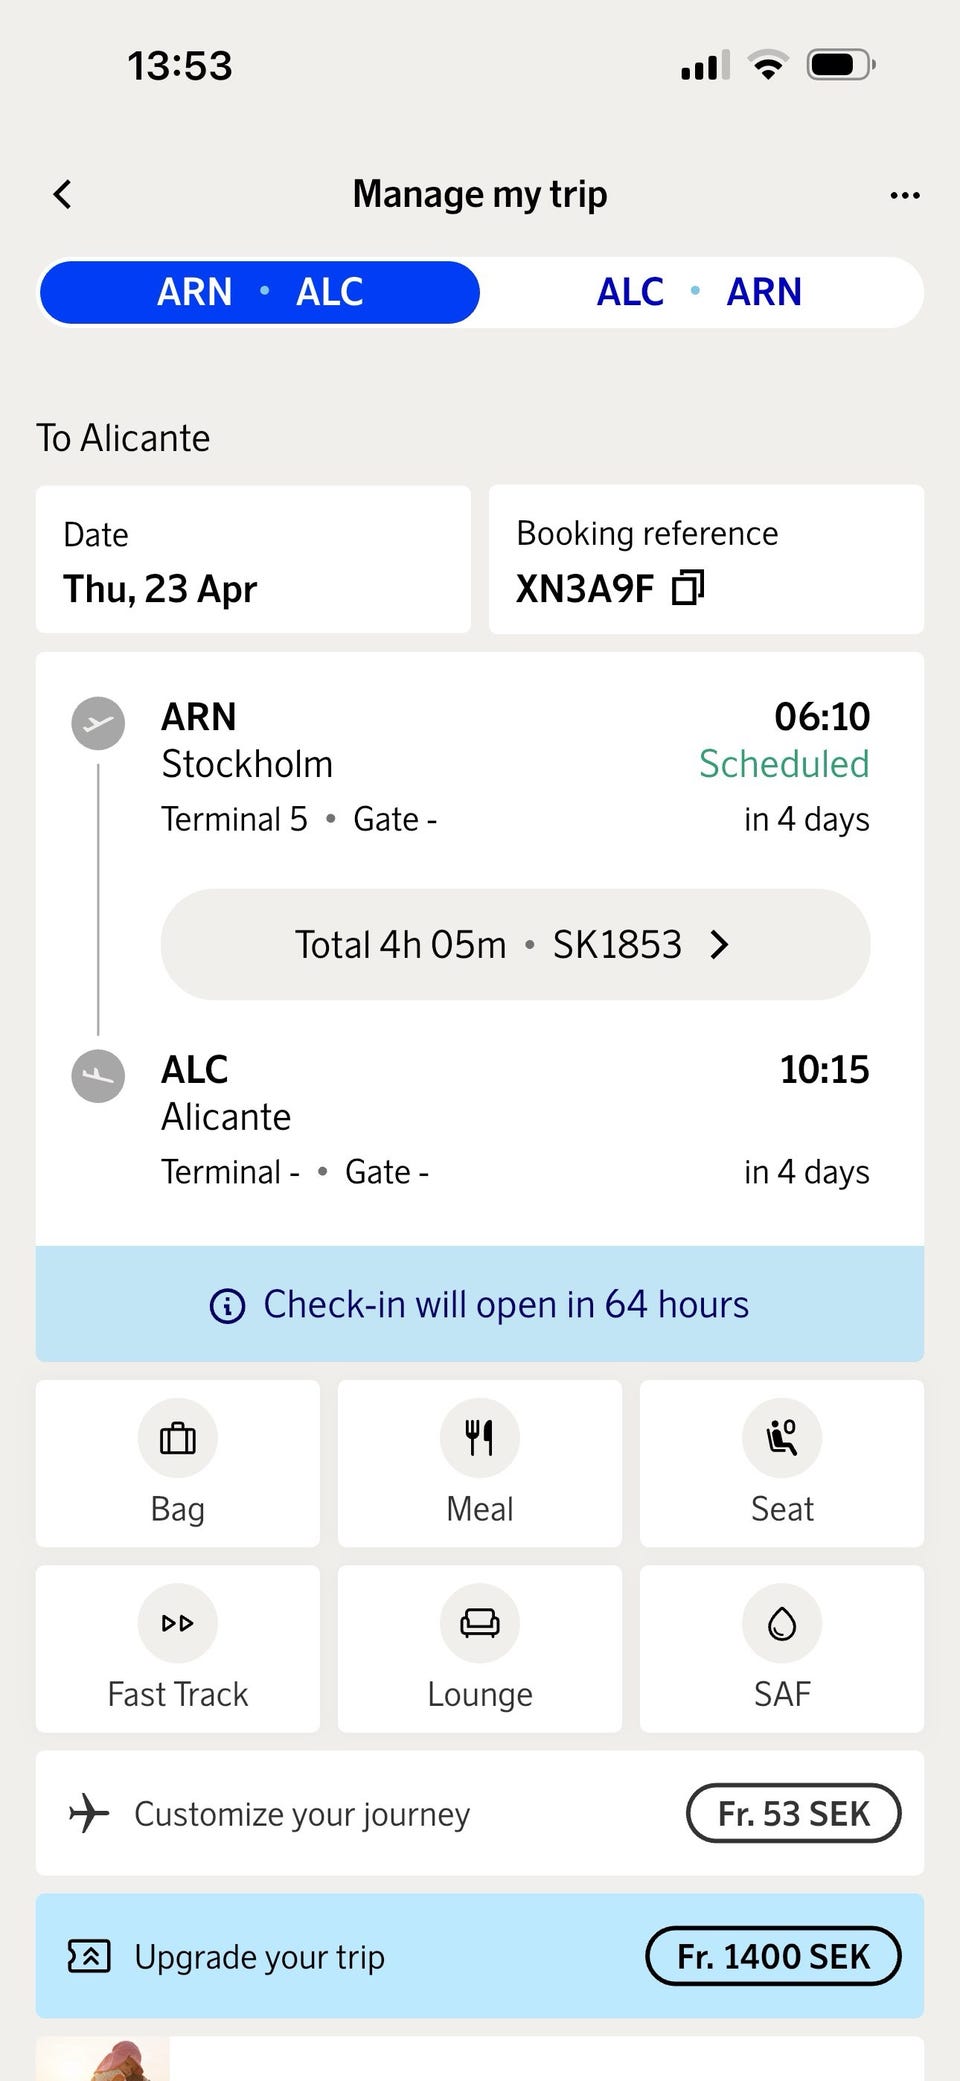Open the SAF fuel option
960x2081 pixels.
(782, 1648)
